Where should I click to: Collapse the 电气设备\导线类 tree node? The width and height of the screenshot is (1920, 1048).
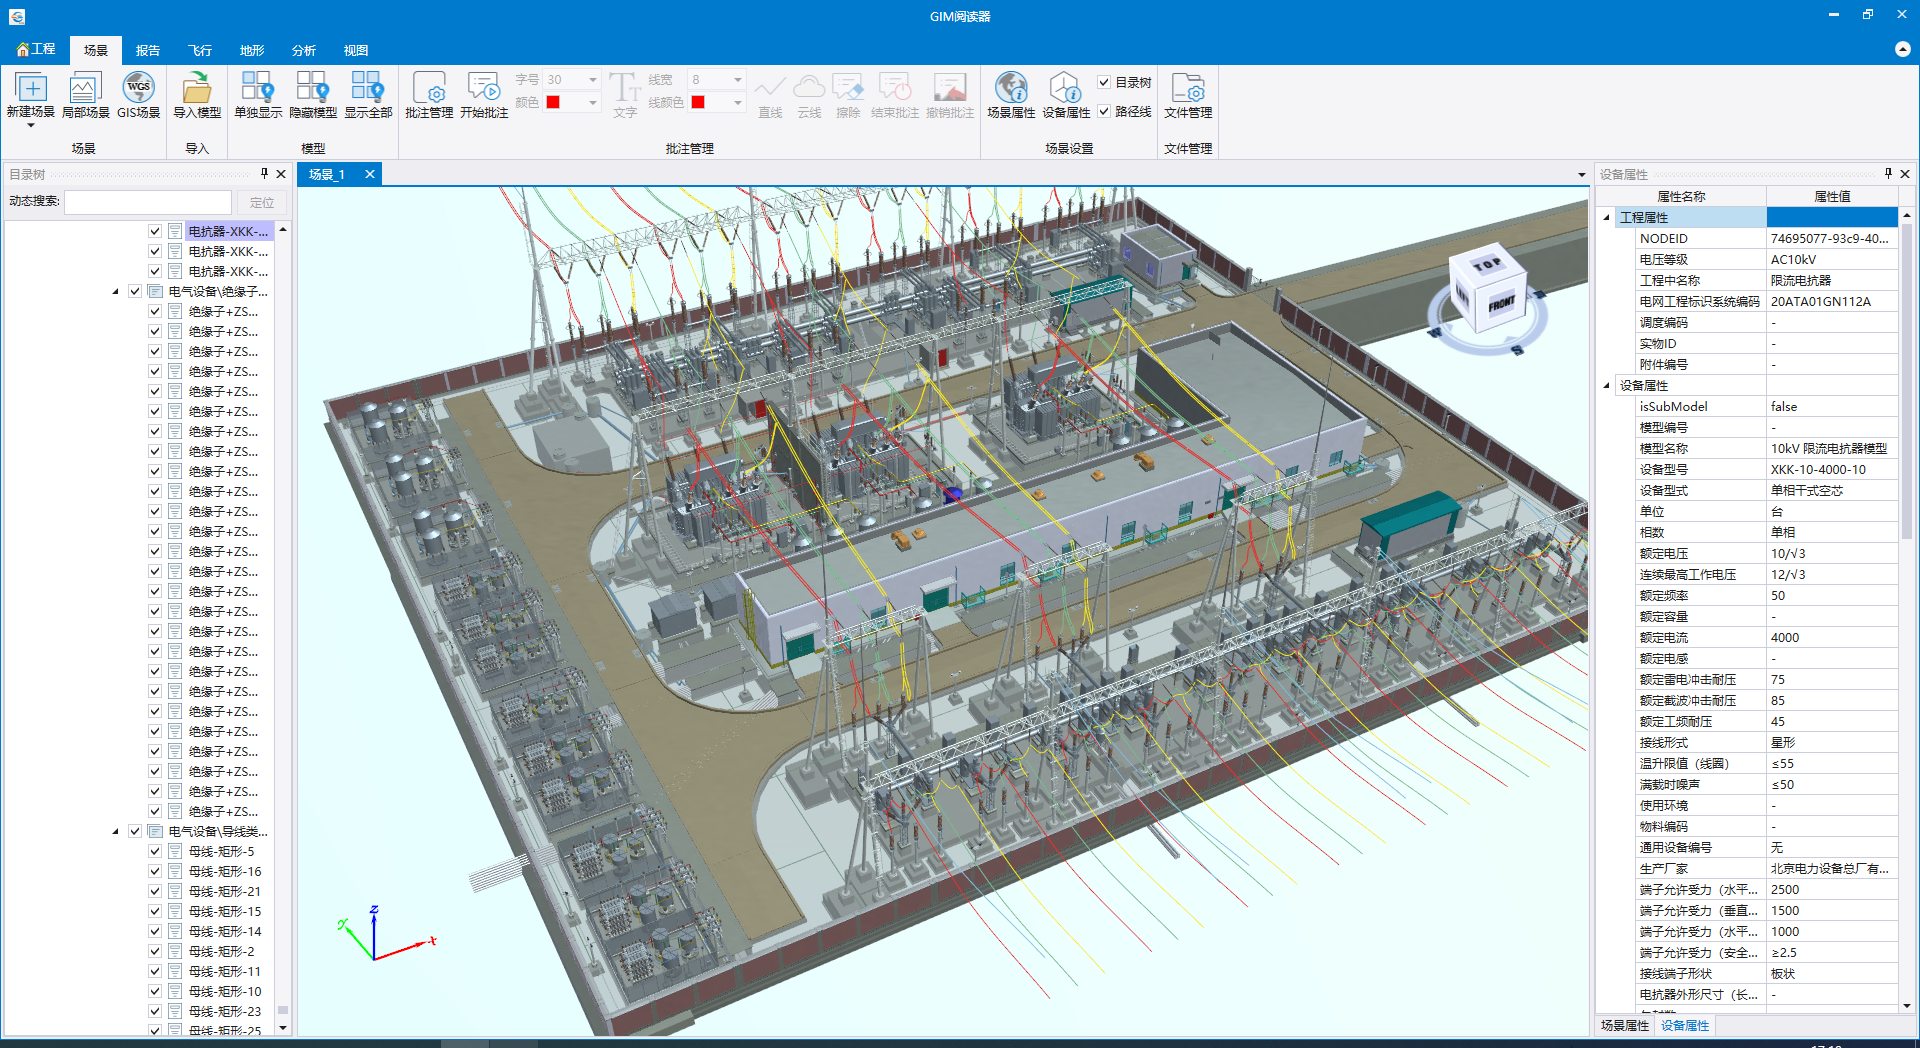coord(115,832)
